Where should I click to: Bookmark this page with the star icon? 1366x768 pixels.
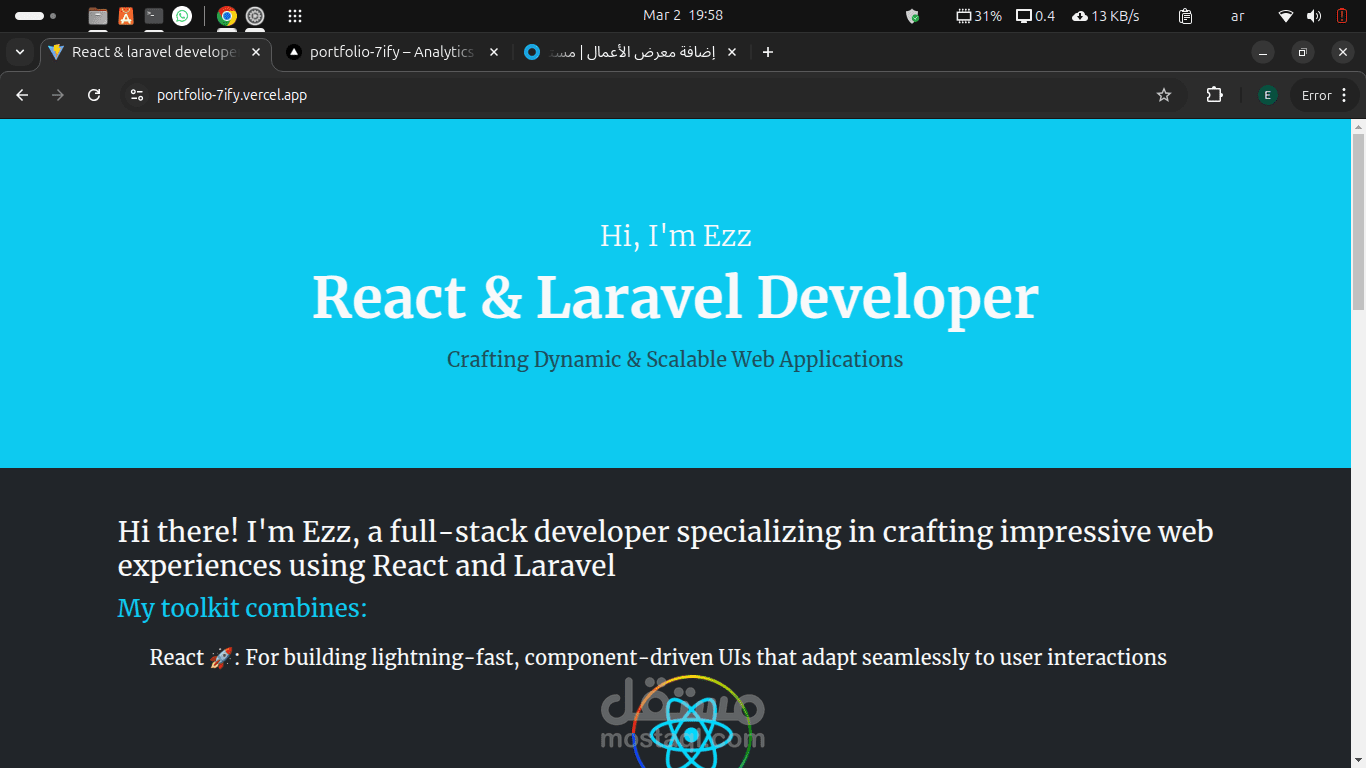pos(1164,95)
